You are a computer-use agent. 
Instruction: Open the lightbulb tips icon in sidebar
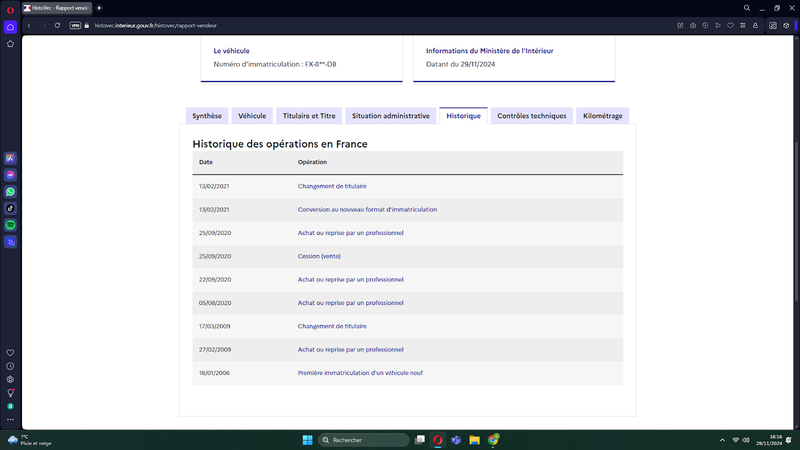[x=10, y=392]
